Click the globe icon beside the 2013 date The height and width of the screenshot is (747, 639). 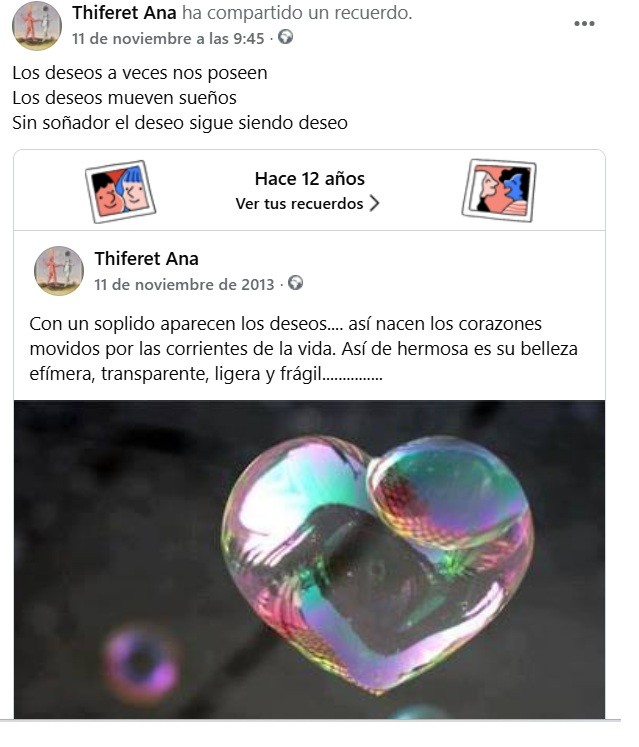pyautogui.click(x=295, y=283)
